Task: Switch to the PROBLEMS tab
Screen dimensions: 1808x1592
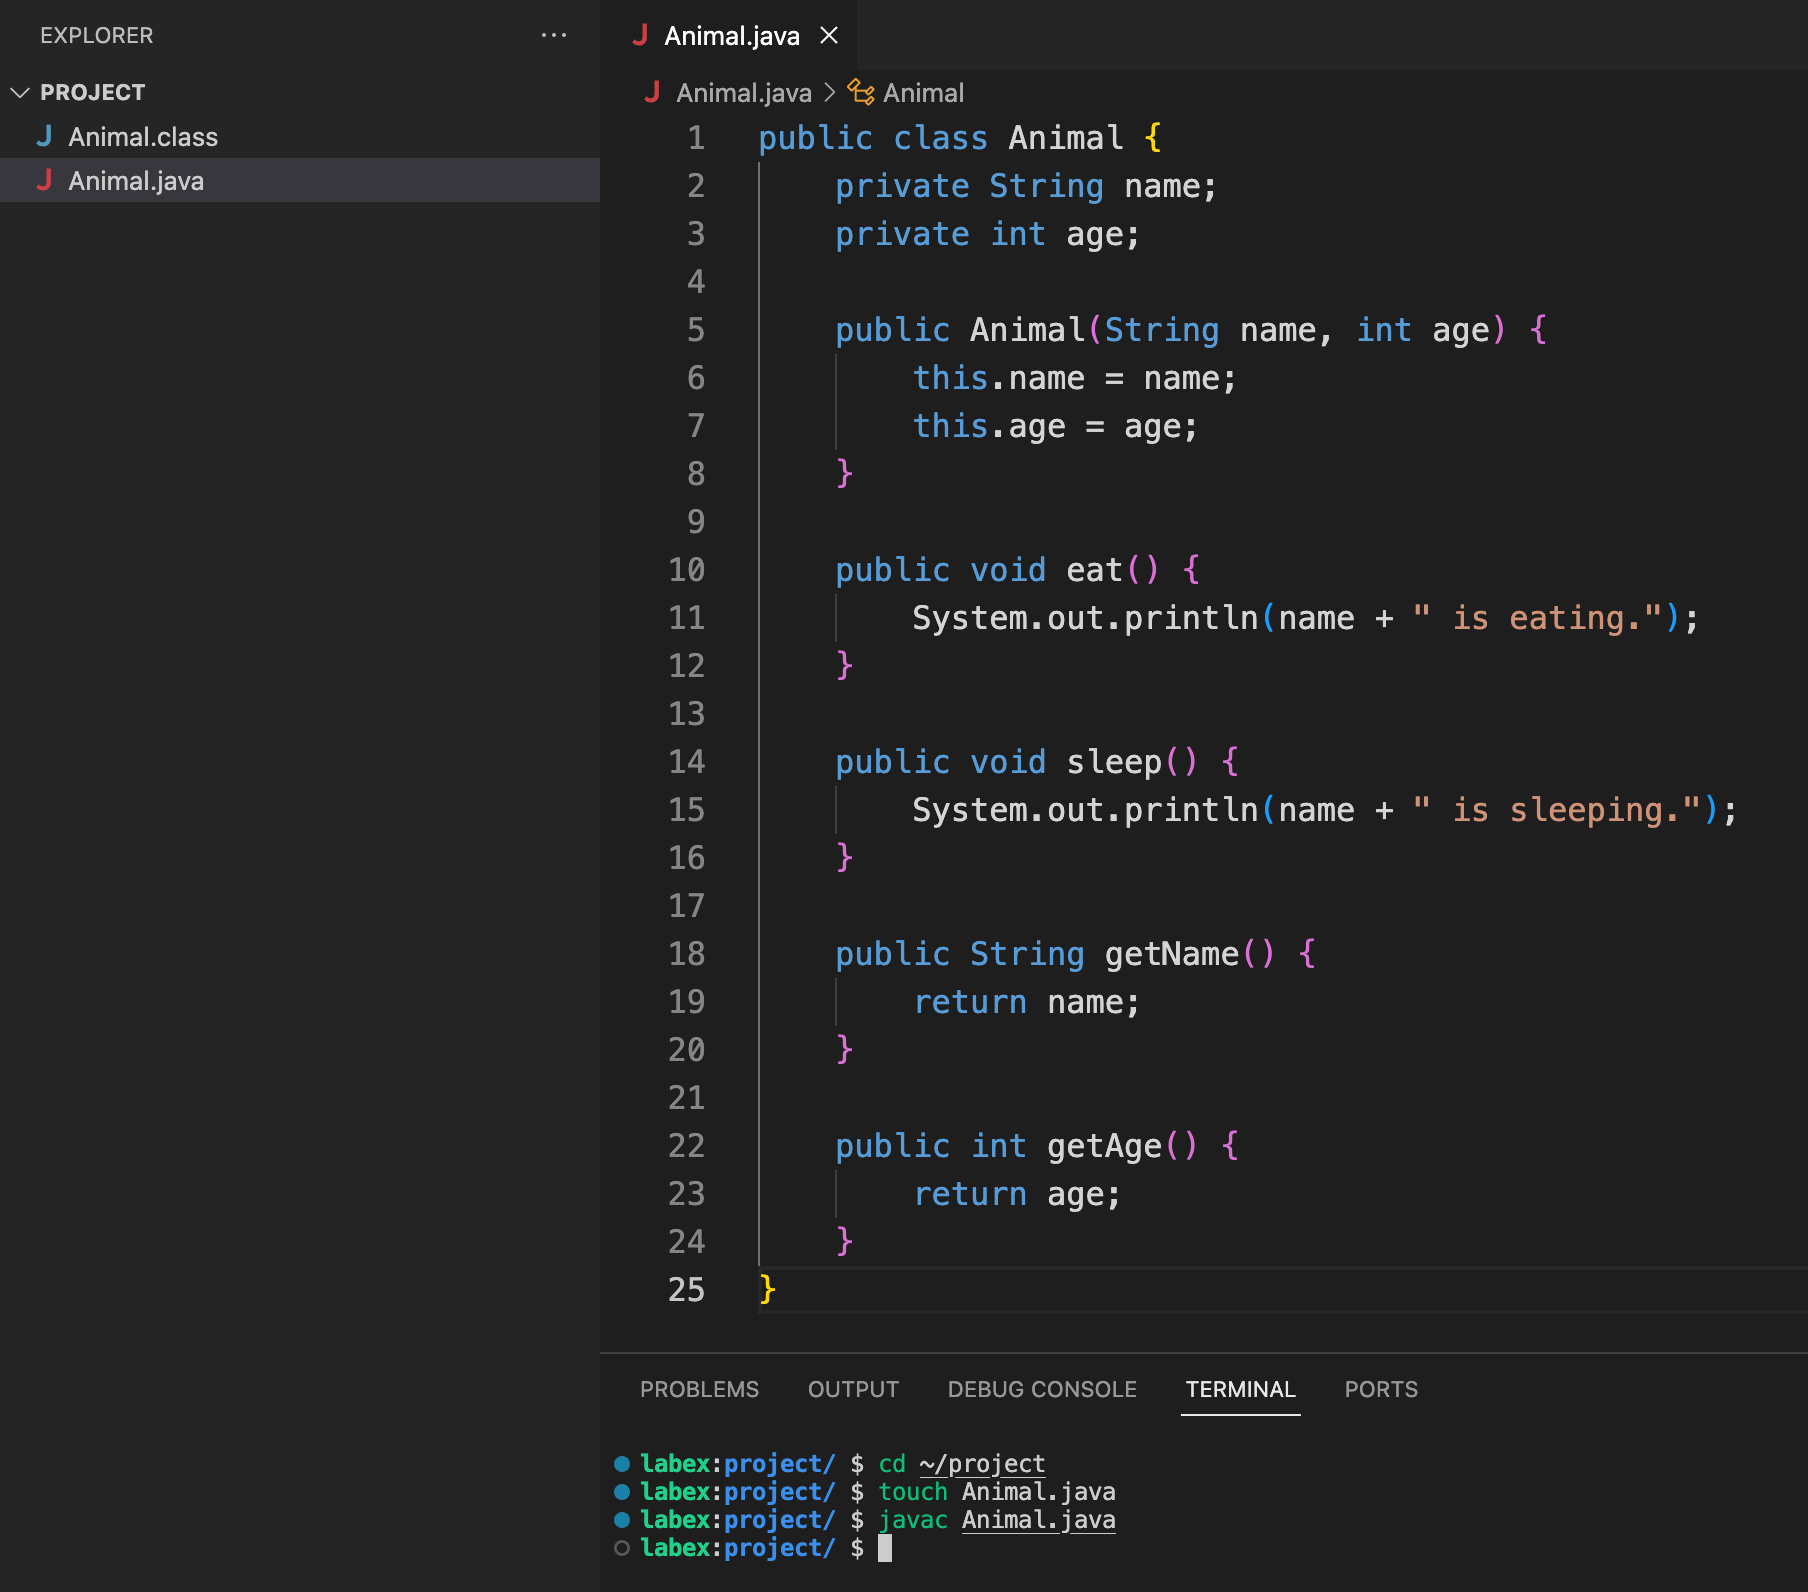Action: pyautogui.click(x=699, y=1389)
